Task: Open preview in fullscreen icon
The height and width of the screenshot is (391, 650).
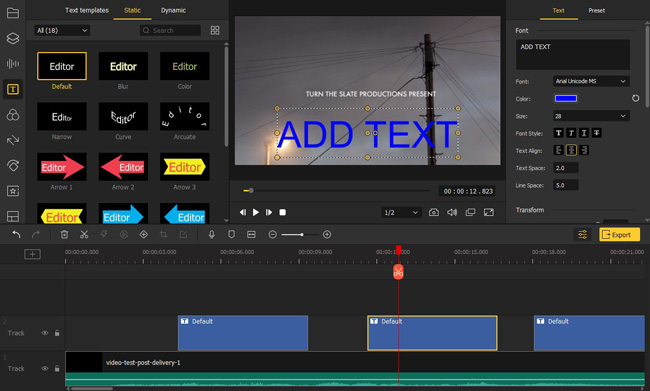Action: [489, 212]
